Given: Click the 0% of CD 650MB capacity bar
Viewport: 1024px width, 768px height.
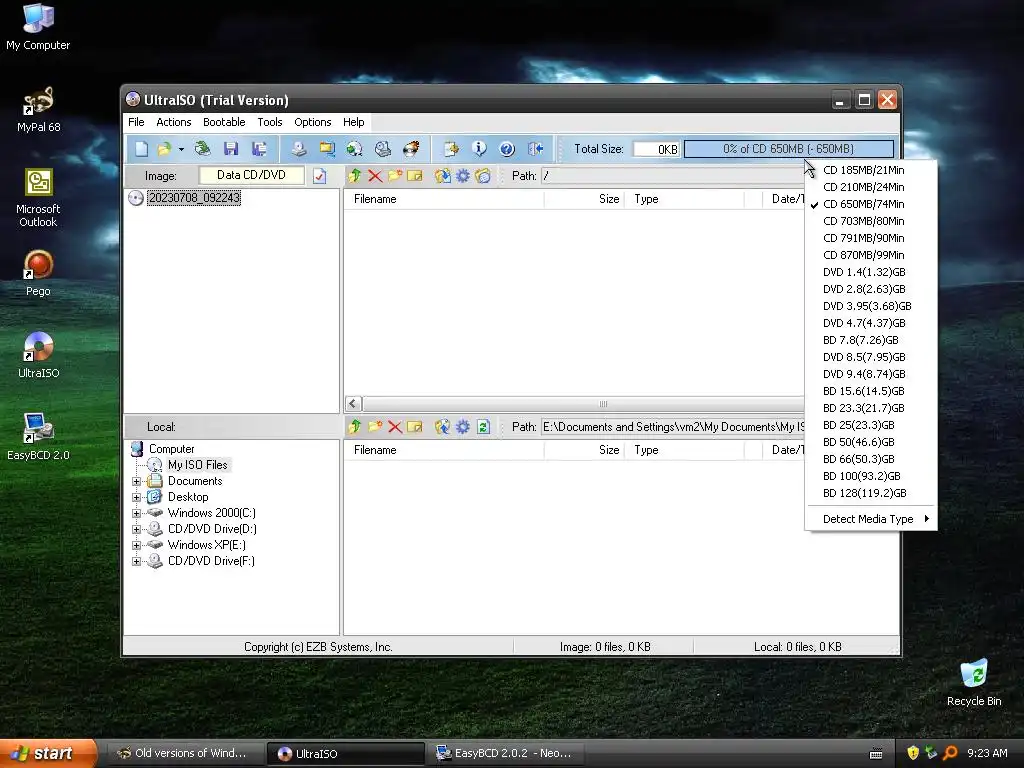Looking at the screenshot, I should [789, 149].
